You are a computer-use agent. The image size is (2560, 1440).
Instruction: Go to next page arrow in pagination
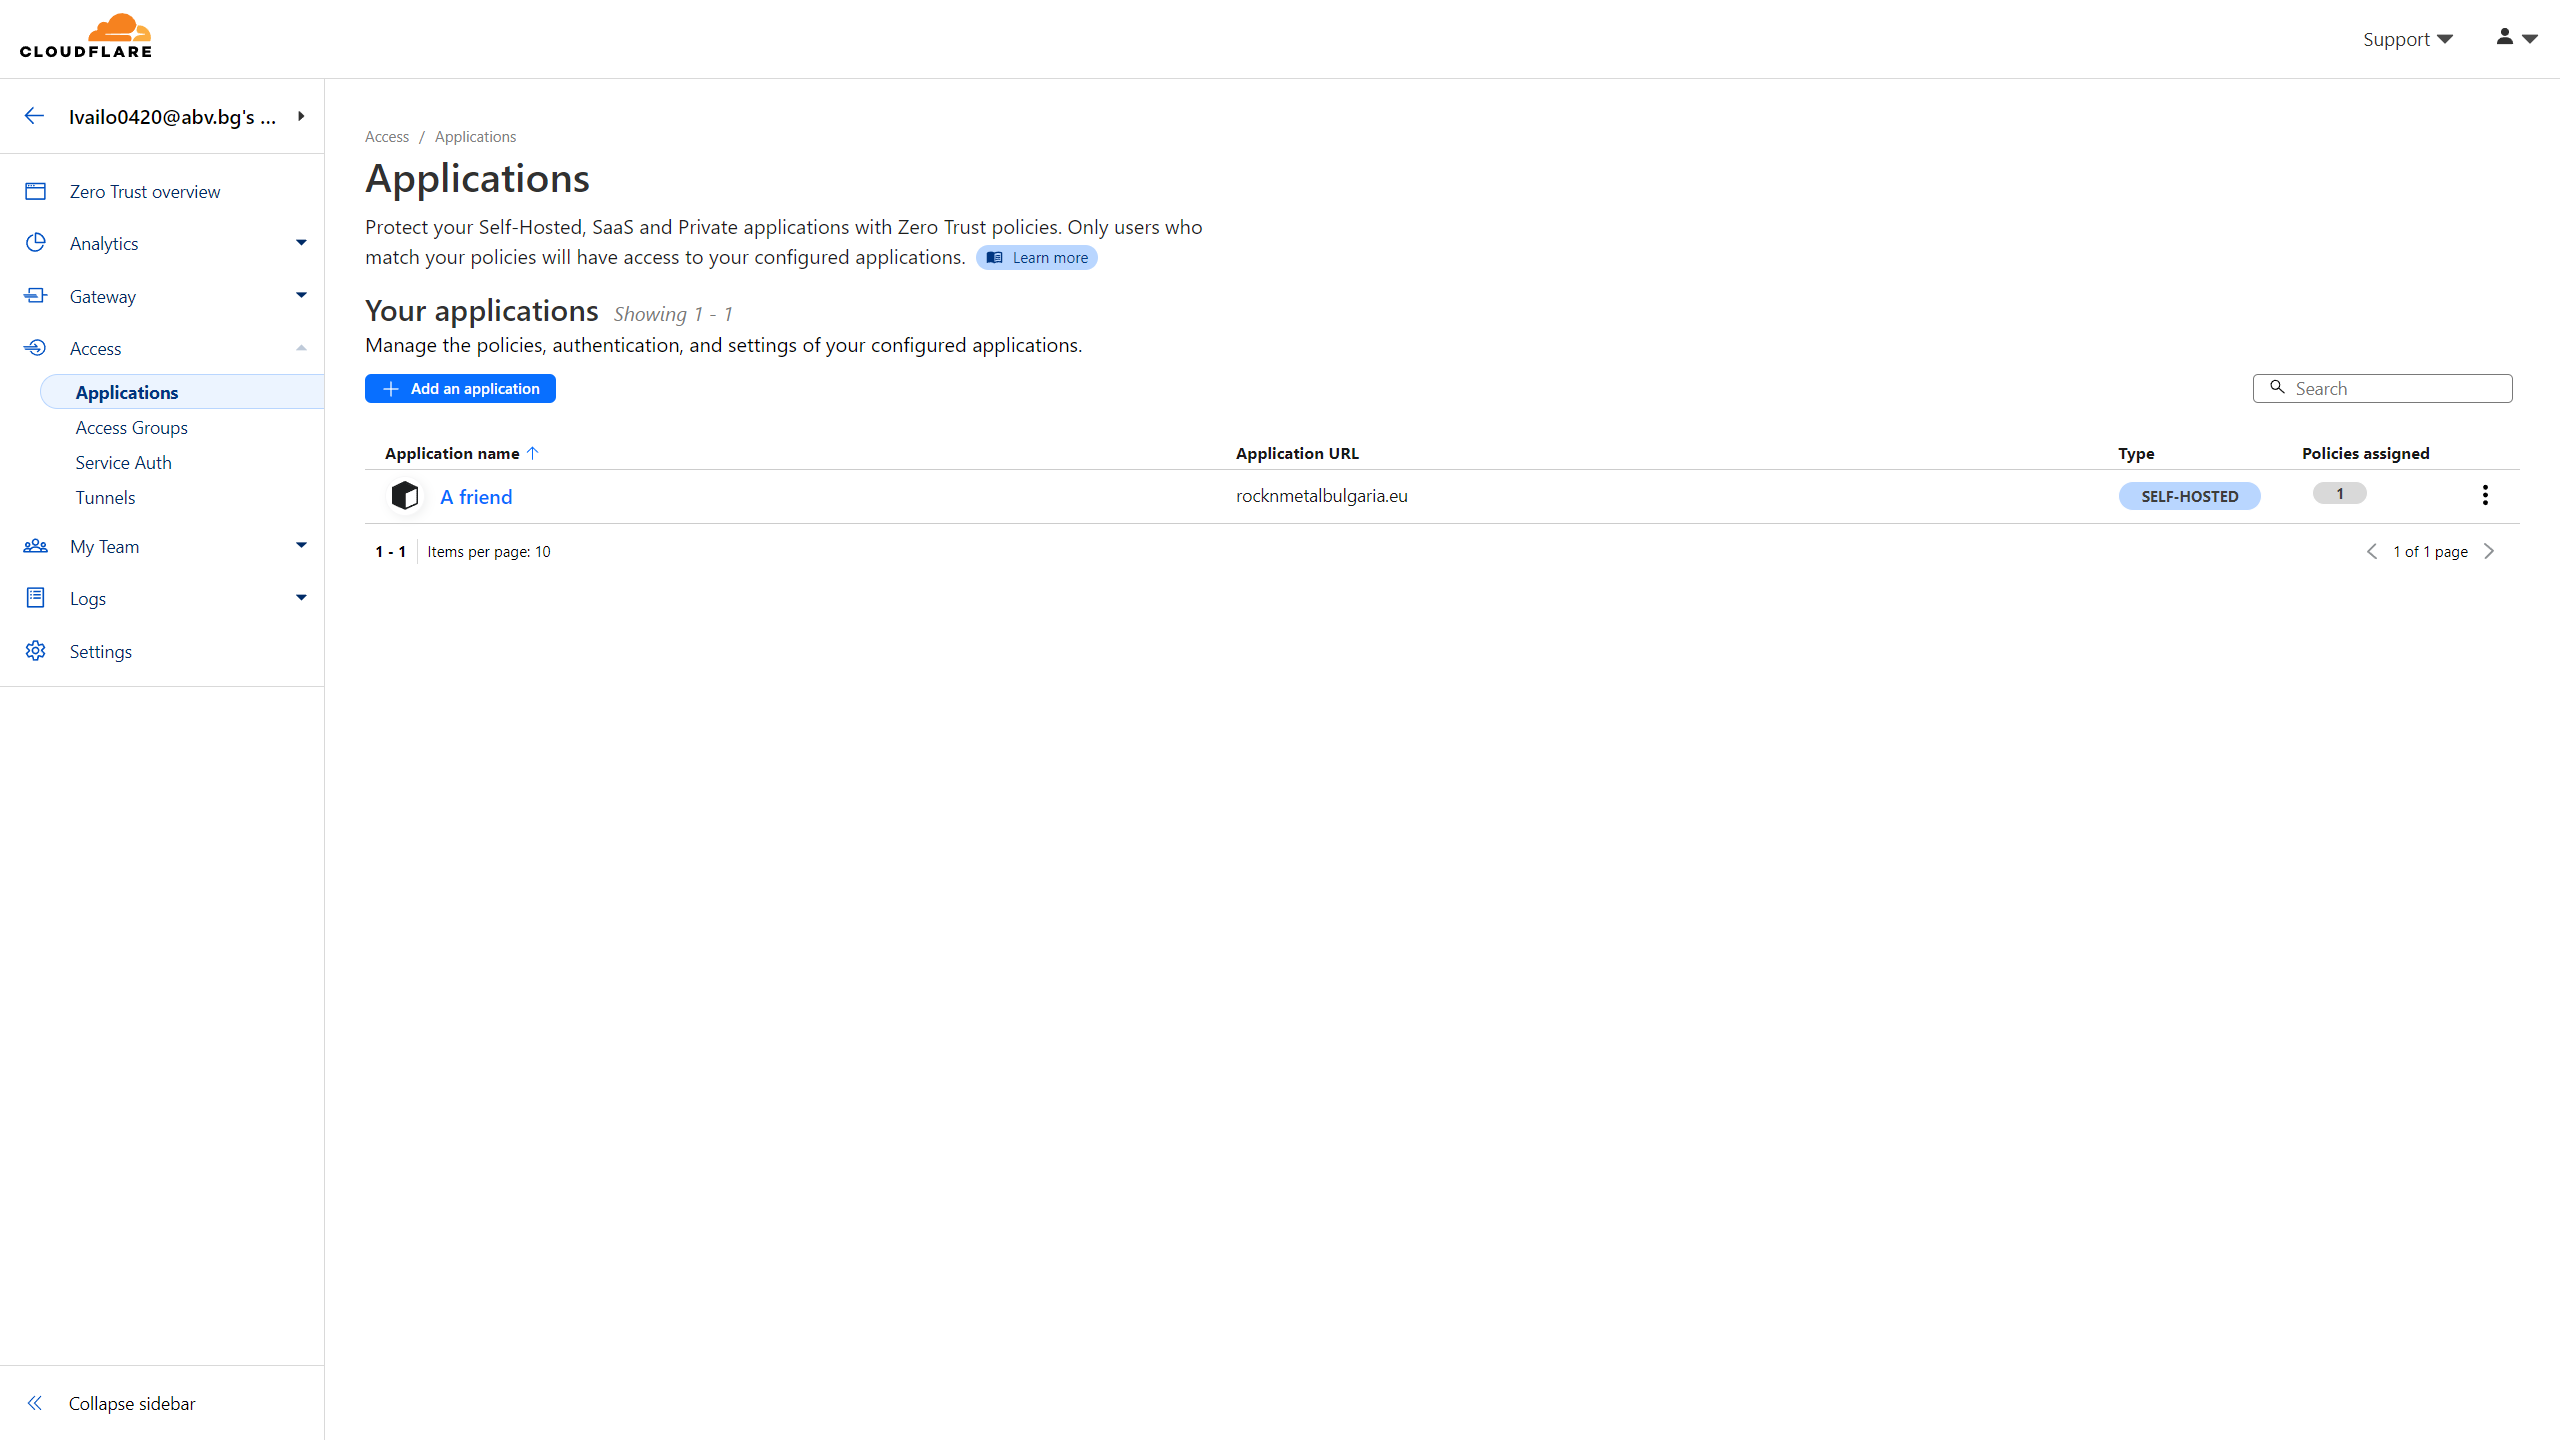(x=2489, y=551)
